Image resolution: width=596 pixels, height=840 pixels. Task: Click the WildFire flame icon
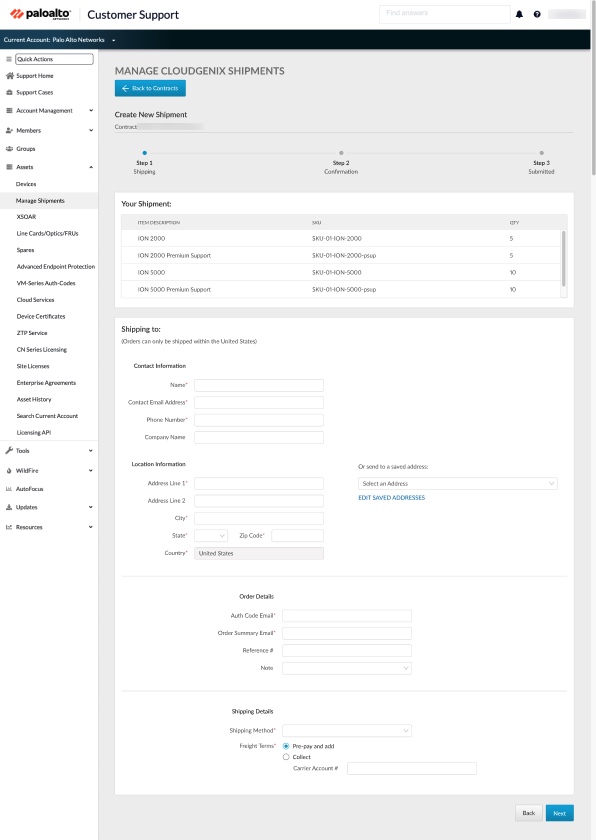[9, 470]
